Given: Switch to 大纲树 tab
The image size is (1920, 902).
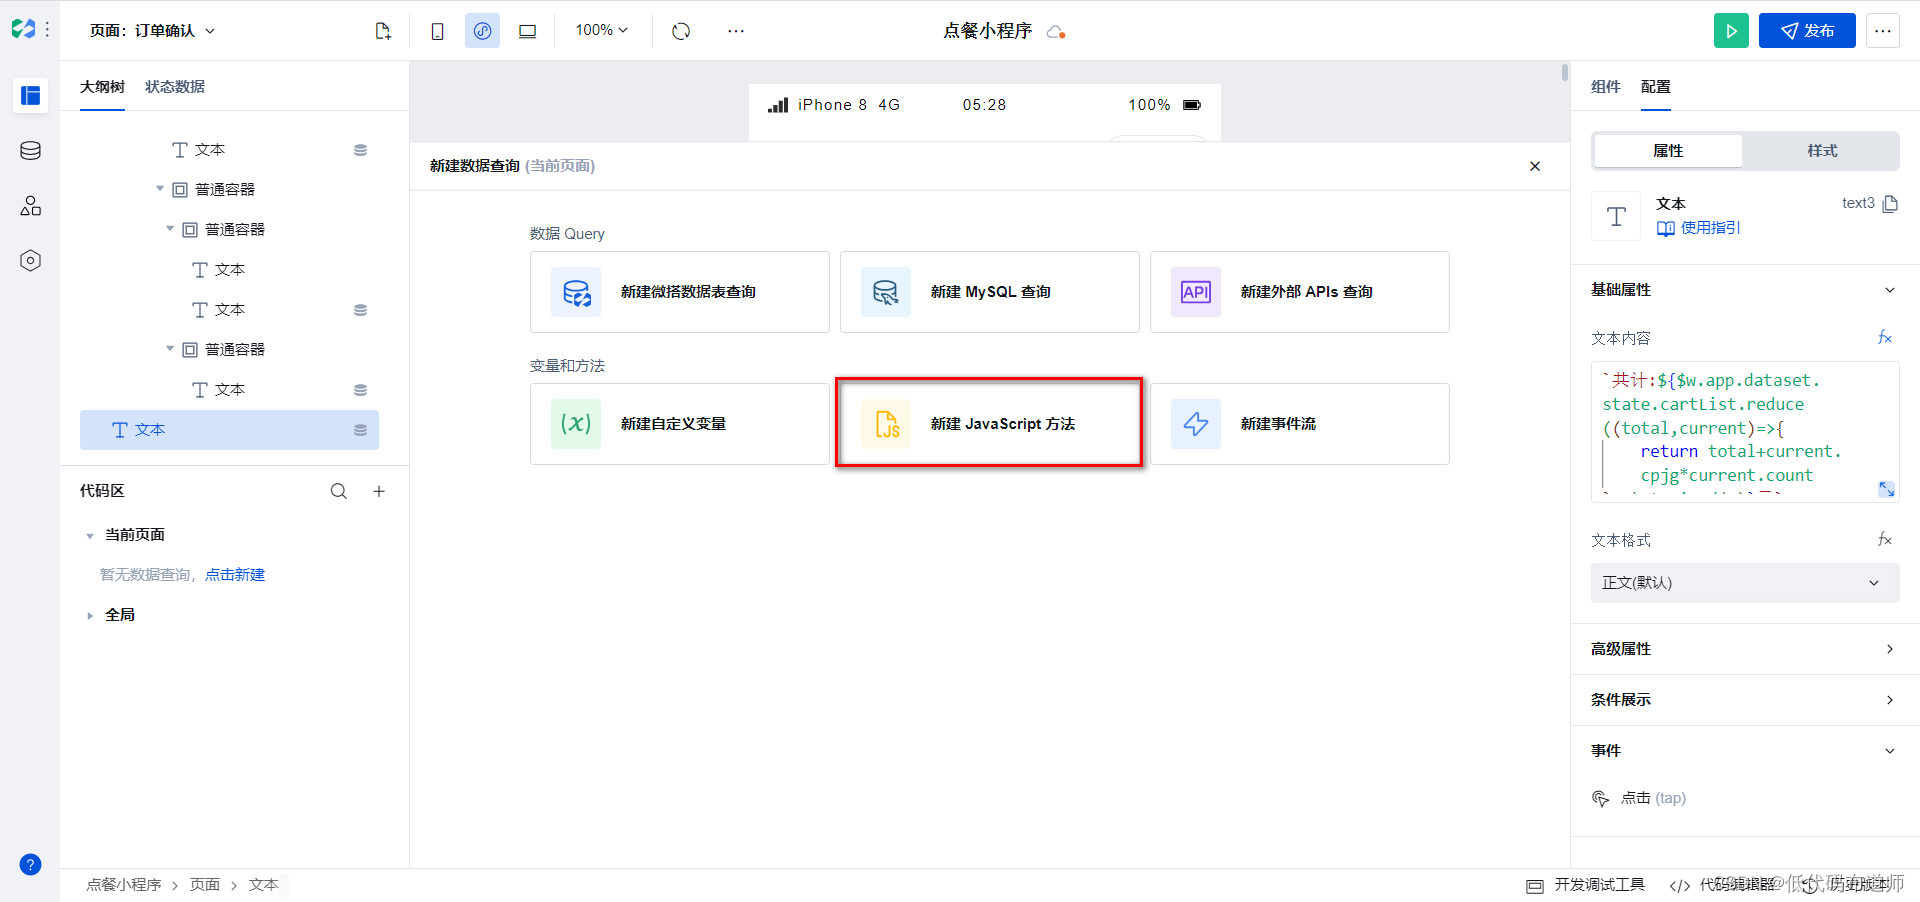Looking at the screenshot, I should coord(102,87).
